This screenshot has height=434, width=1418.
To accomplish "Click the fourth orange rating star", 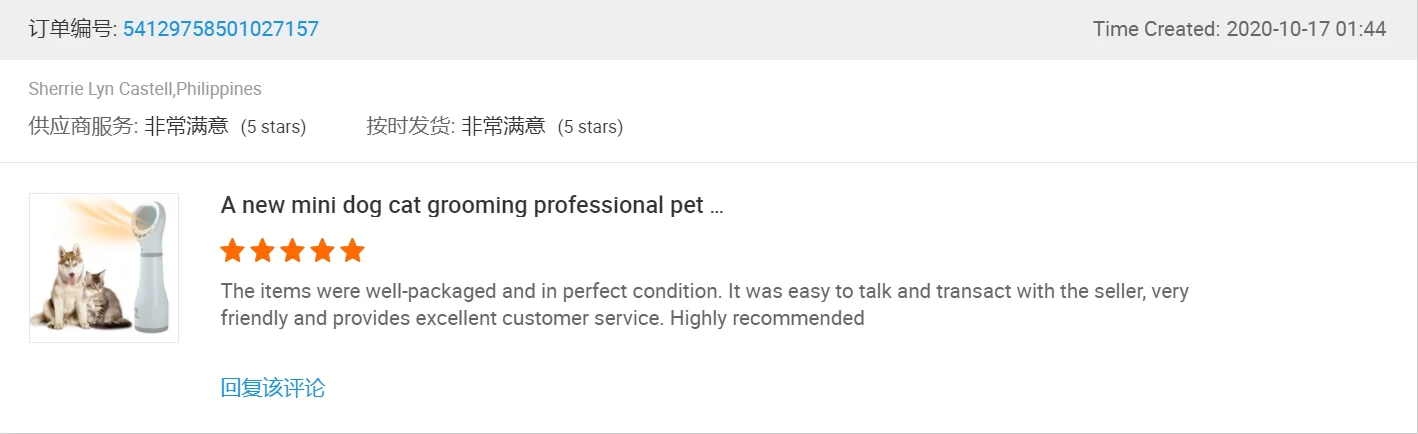I will click(322, 250).
